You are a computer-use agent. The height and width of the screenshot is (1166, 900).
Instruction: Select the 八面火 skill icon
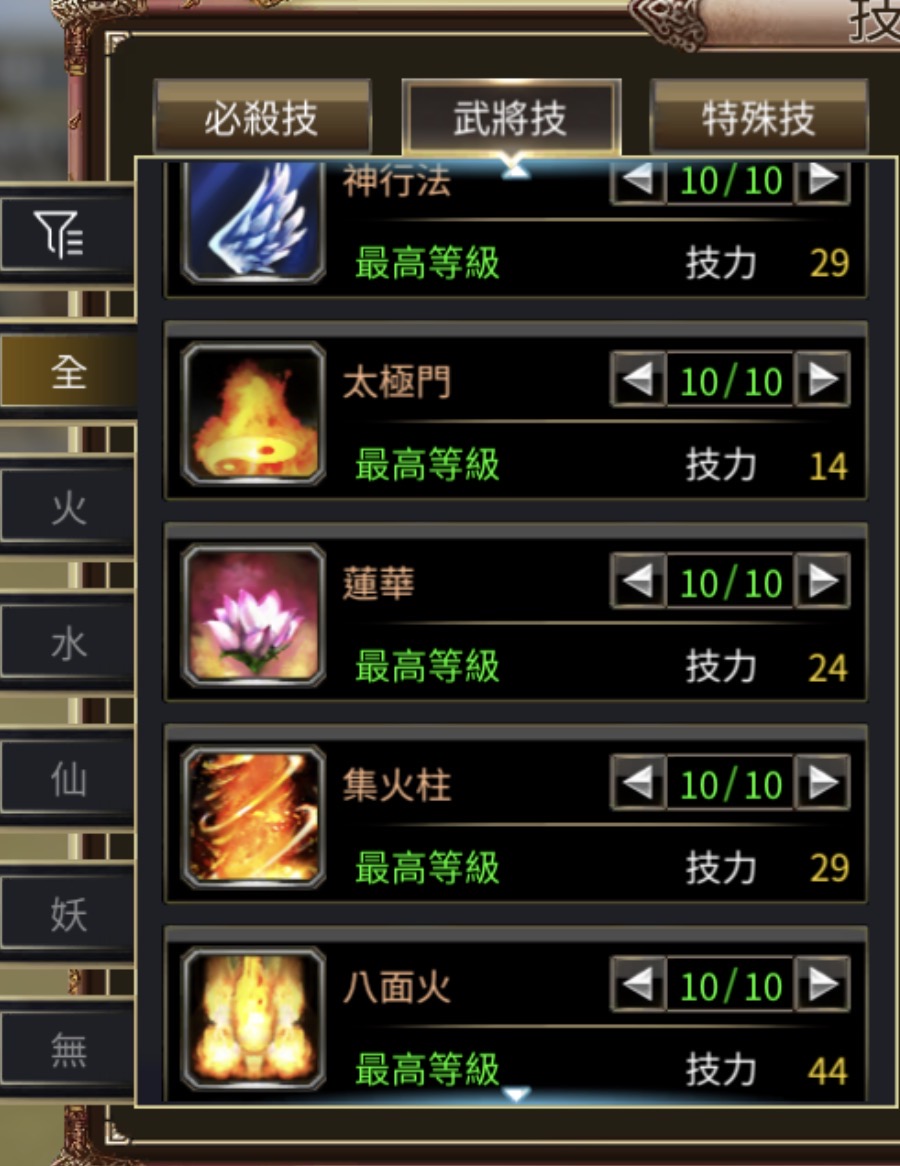[x=253, y=1019]
